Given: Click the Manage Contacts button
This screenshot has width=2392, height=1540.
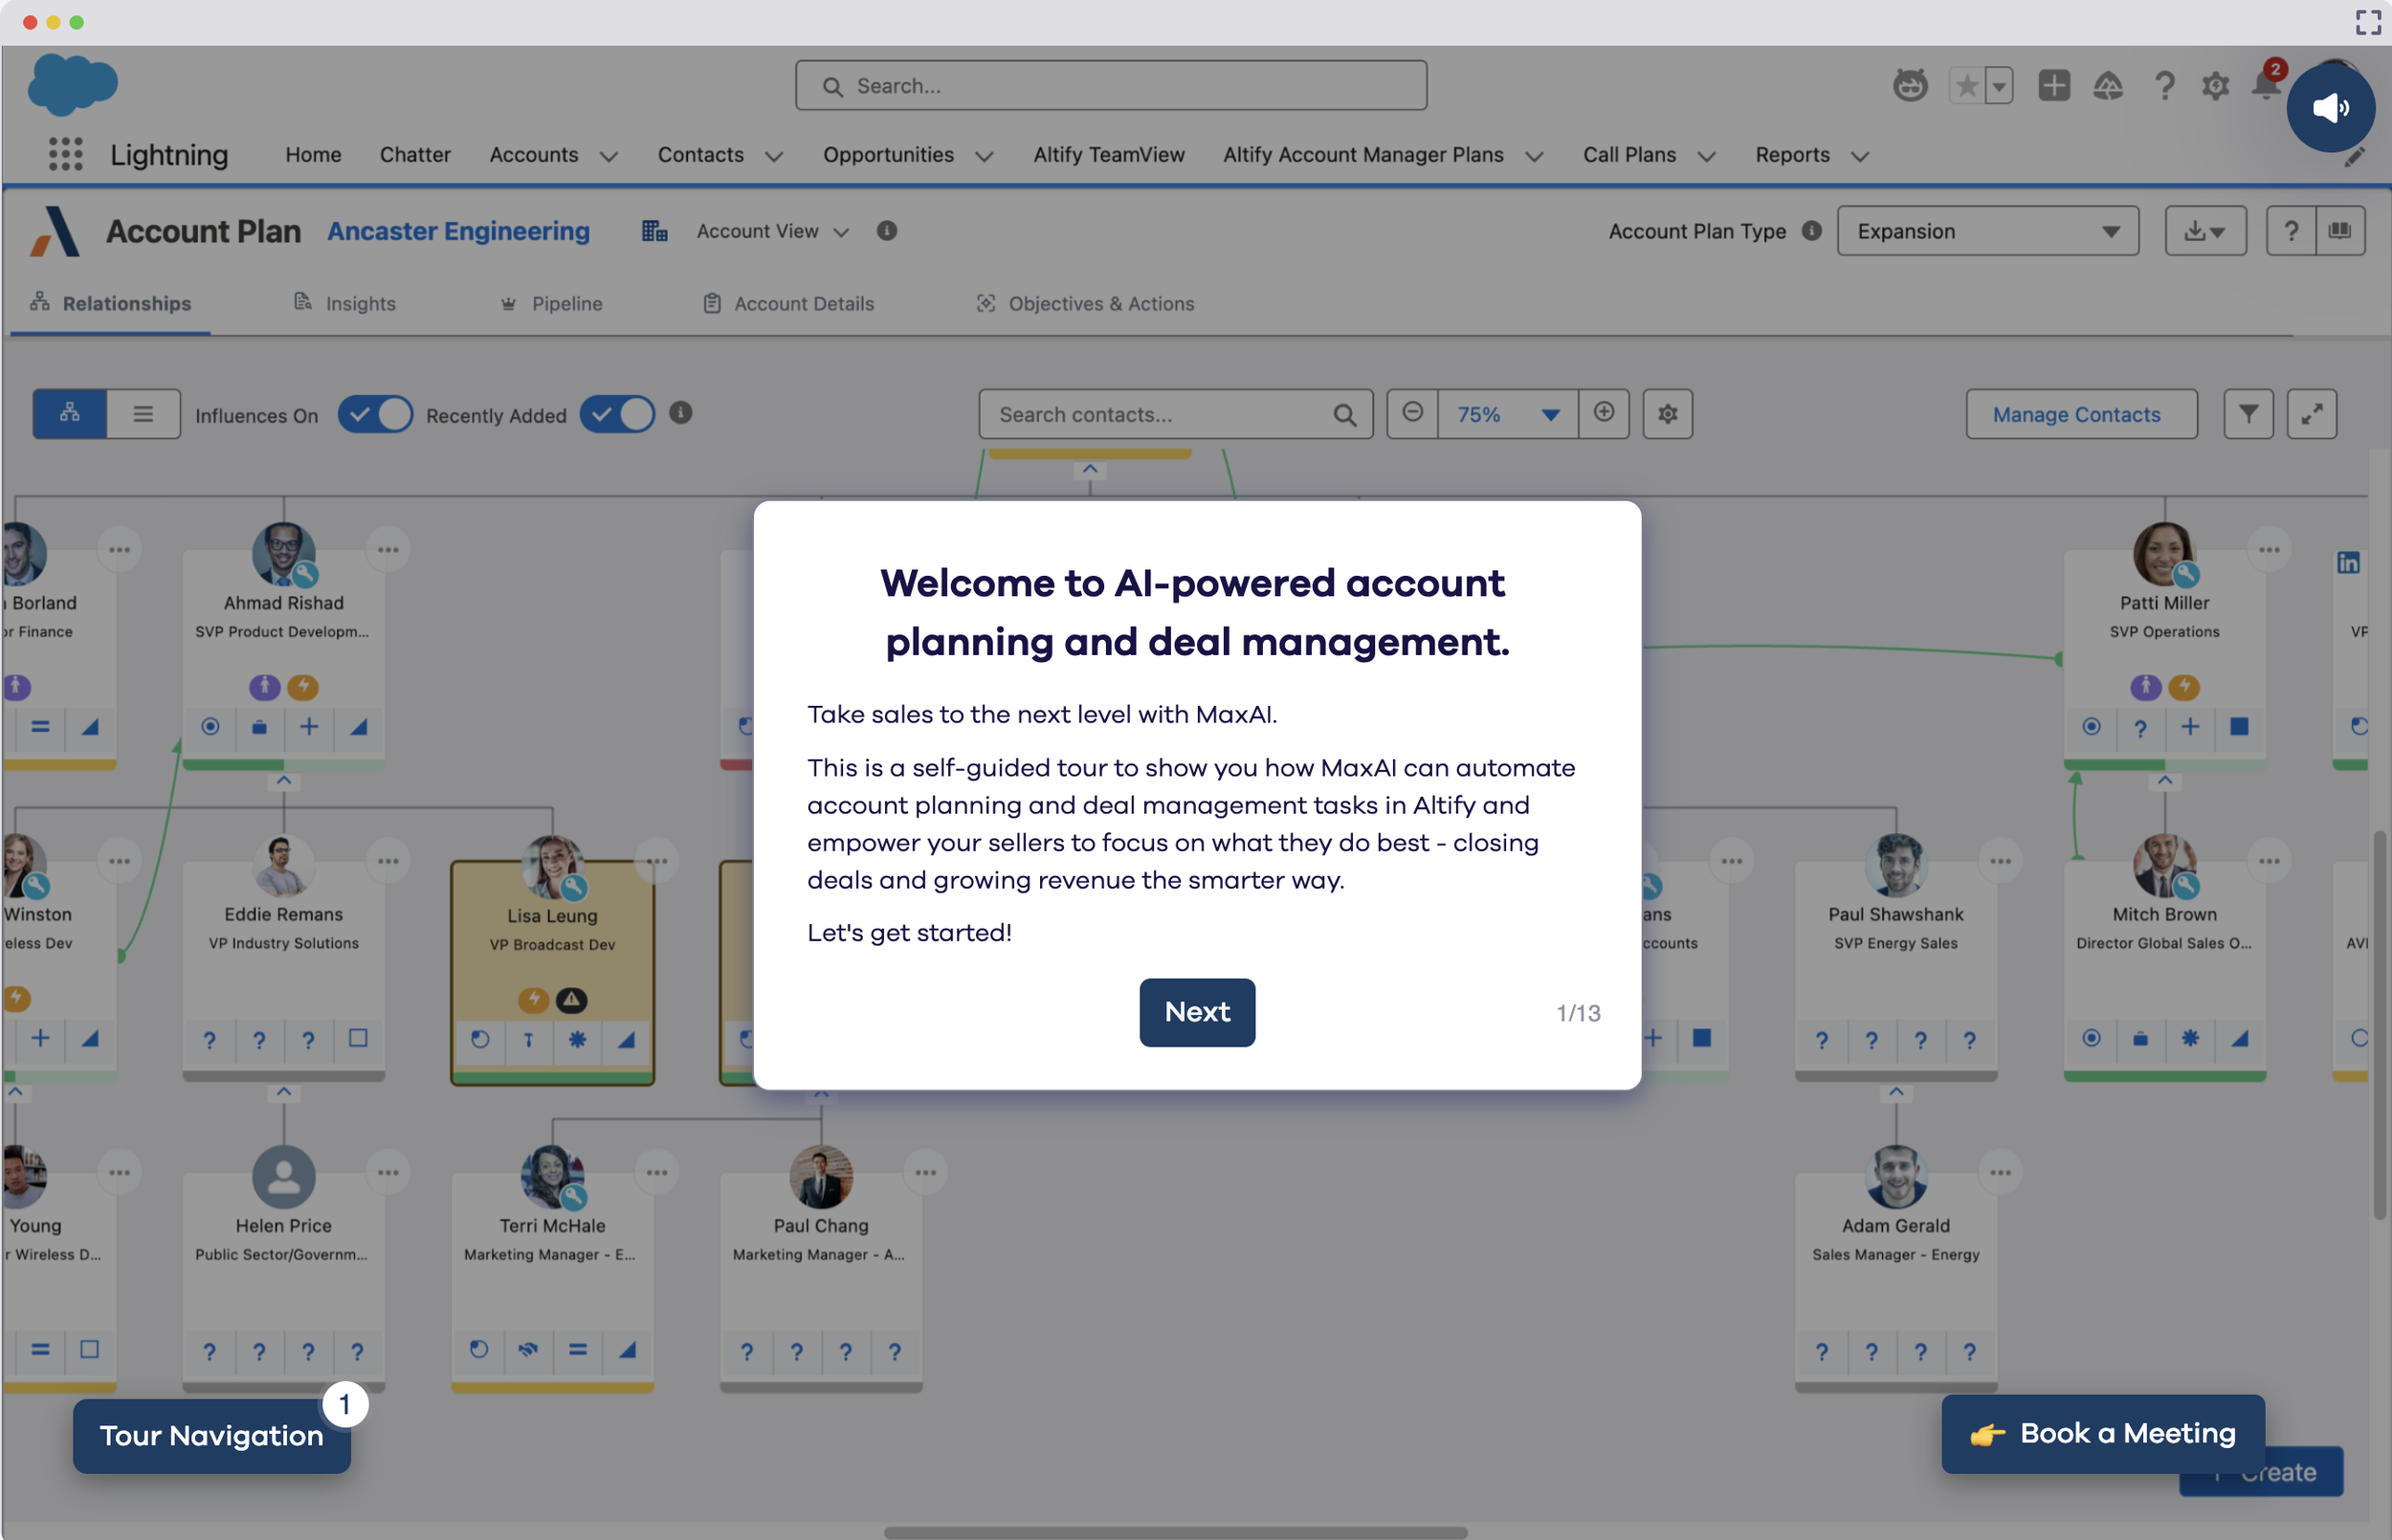Looking at the screenshot, I should click(x=2081, y=414).
